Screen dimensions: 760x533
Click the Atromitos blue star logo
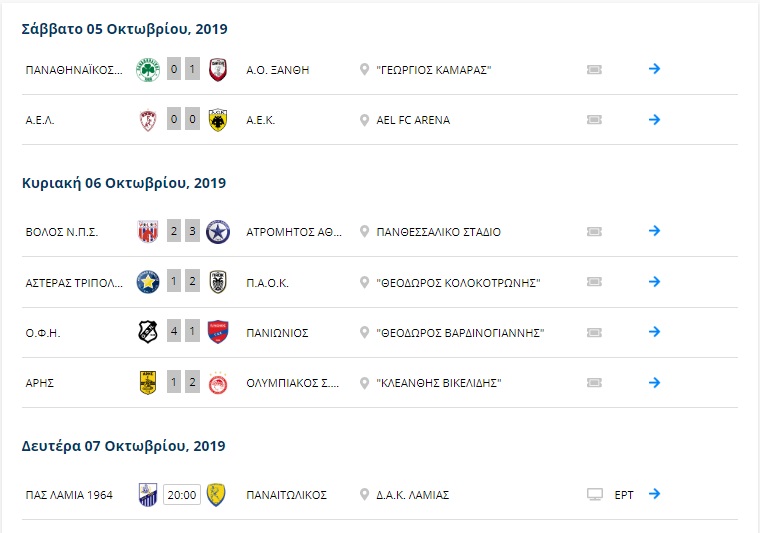218,232
